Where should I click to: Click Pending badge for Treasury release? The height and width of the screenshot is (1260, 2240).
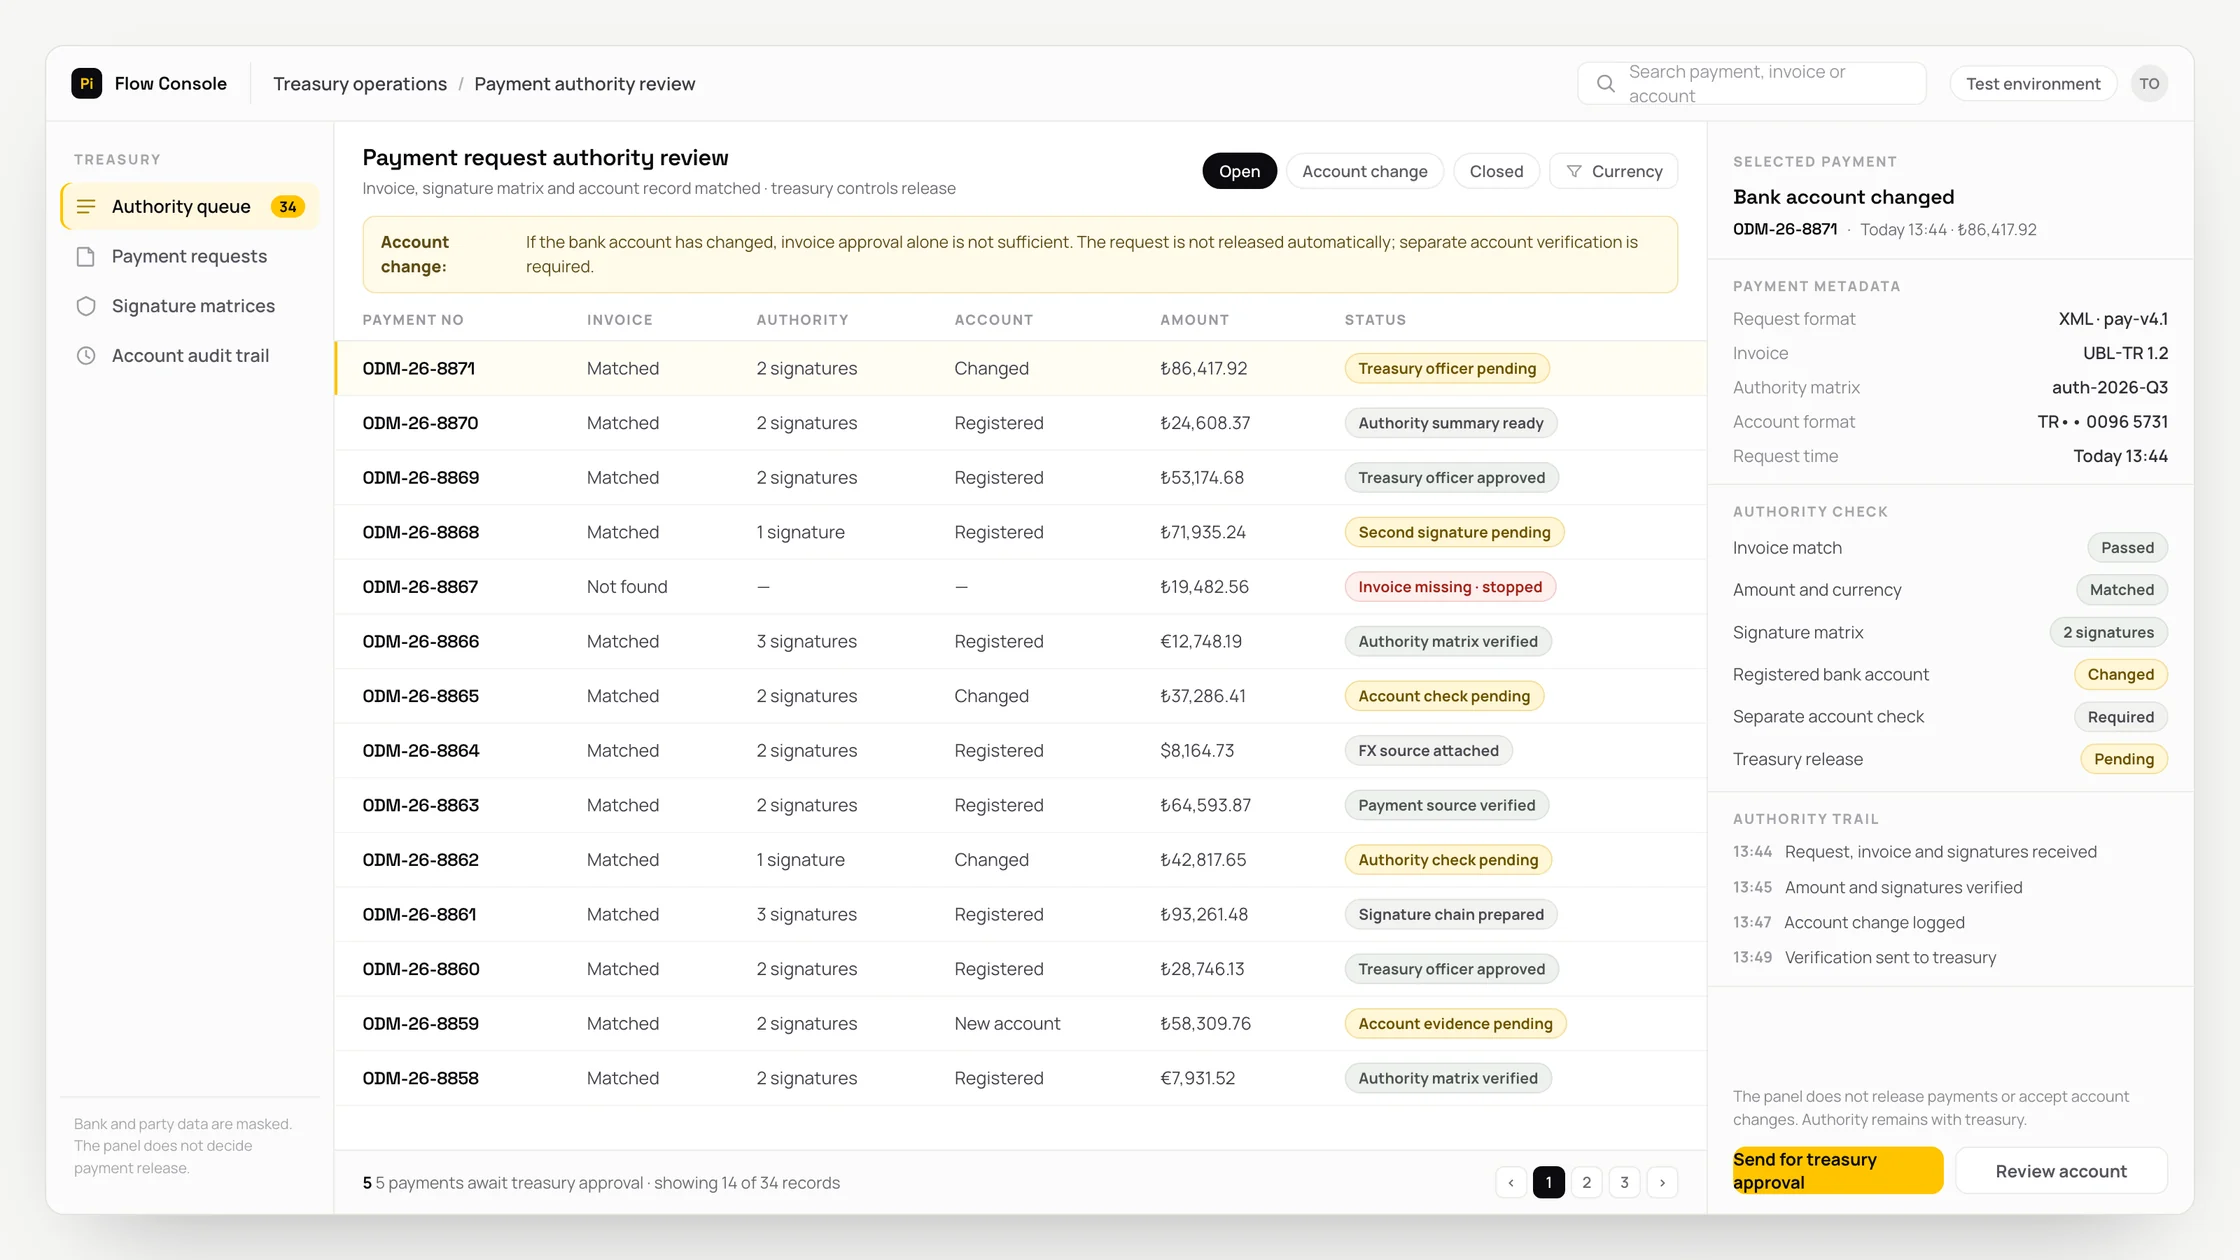(x=2124, y=759)
